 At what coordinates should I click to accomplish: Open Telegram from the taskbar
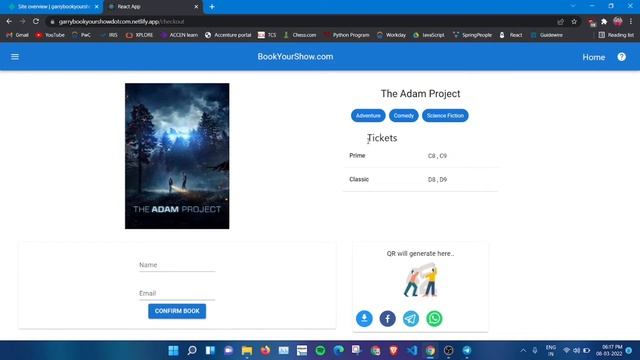pyautogui.click(x=467, y=351)
